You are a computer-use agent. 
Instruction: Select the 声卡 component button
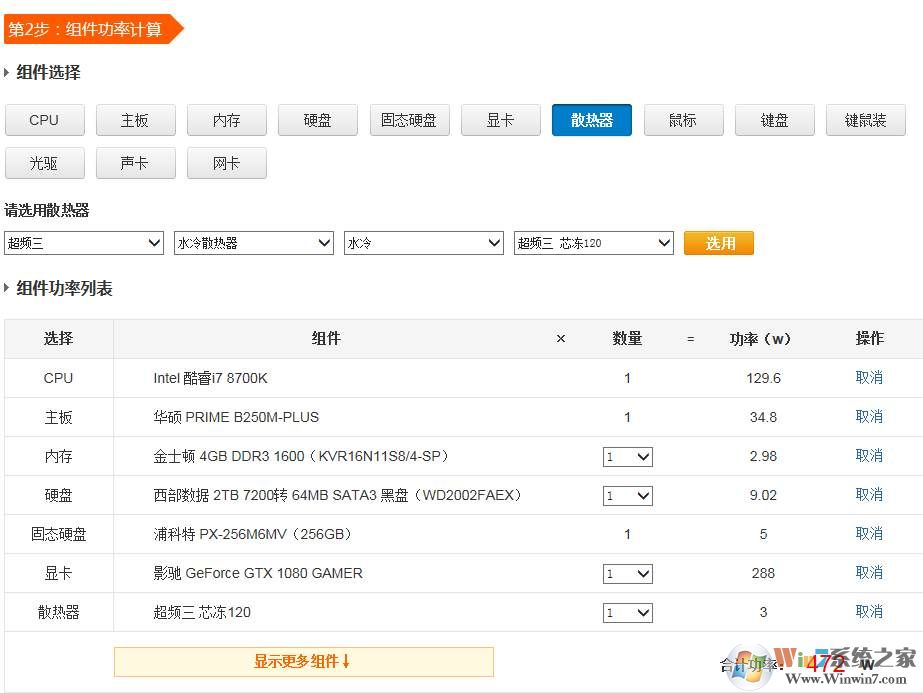135,163
